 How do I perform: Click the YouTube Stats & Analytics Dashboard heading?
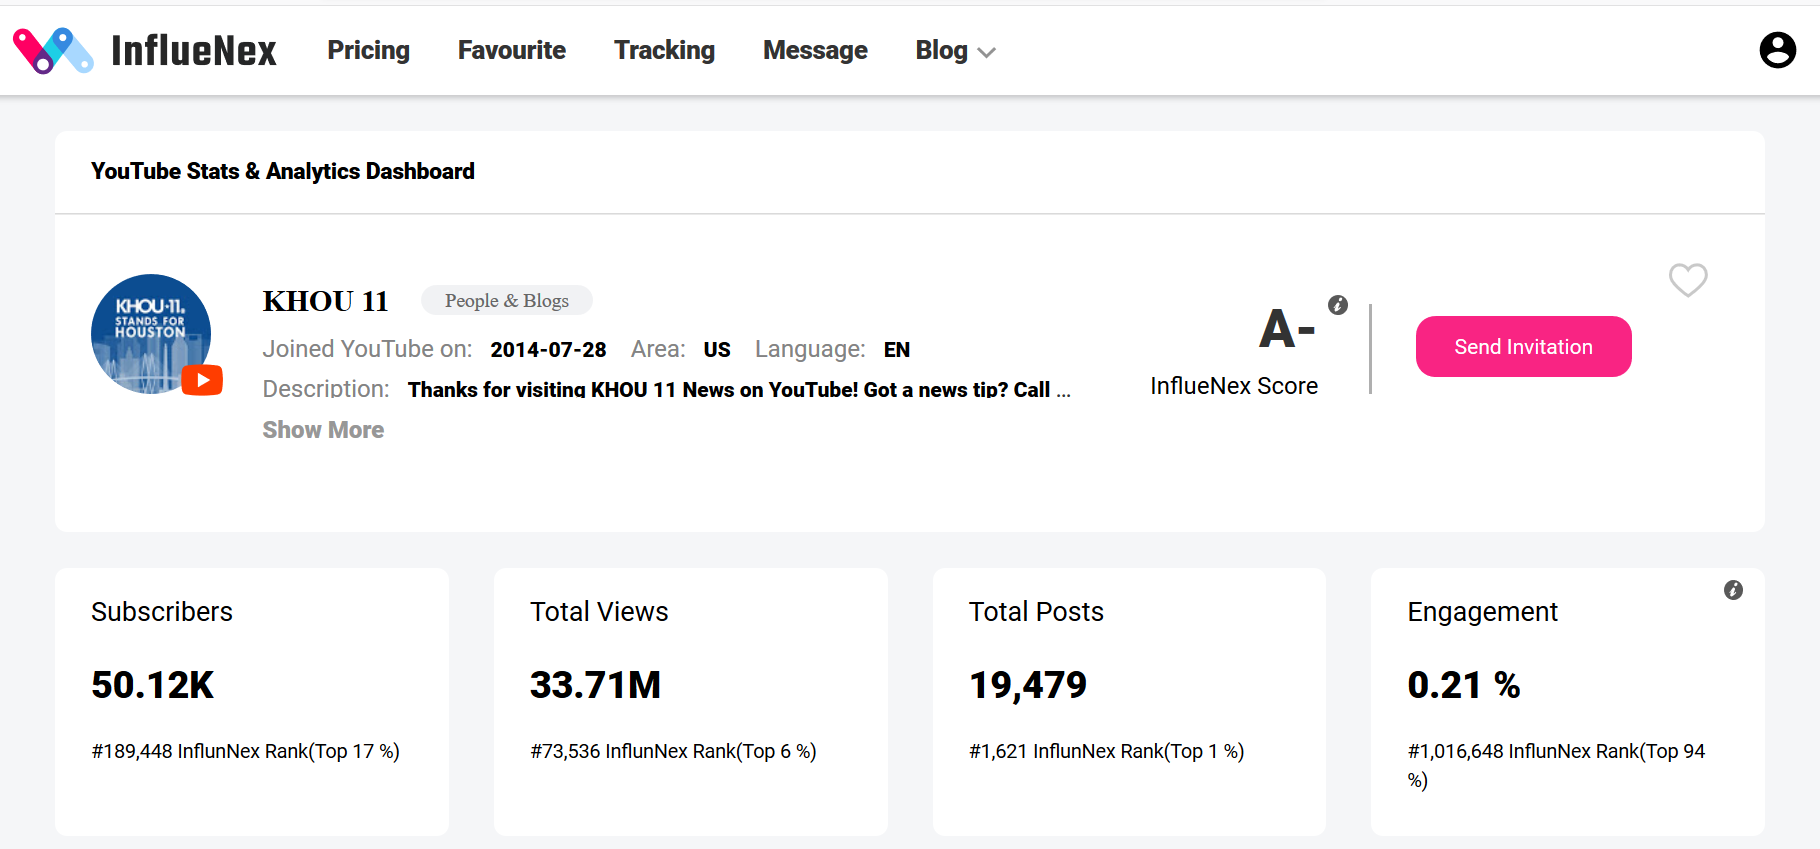click(x=283, y=171)
